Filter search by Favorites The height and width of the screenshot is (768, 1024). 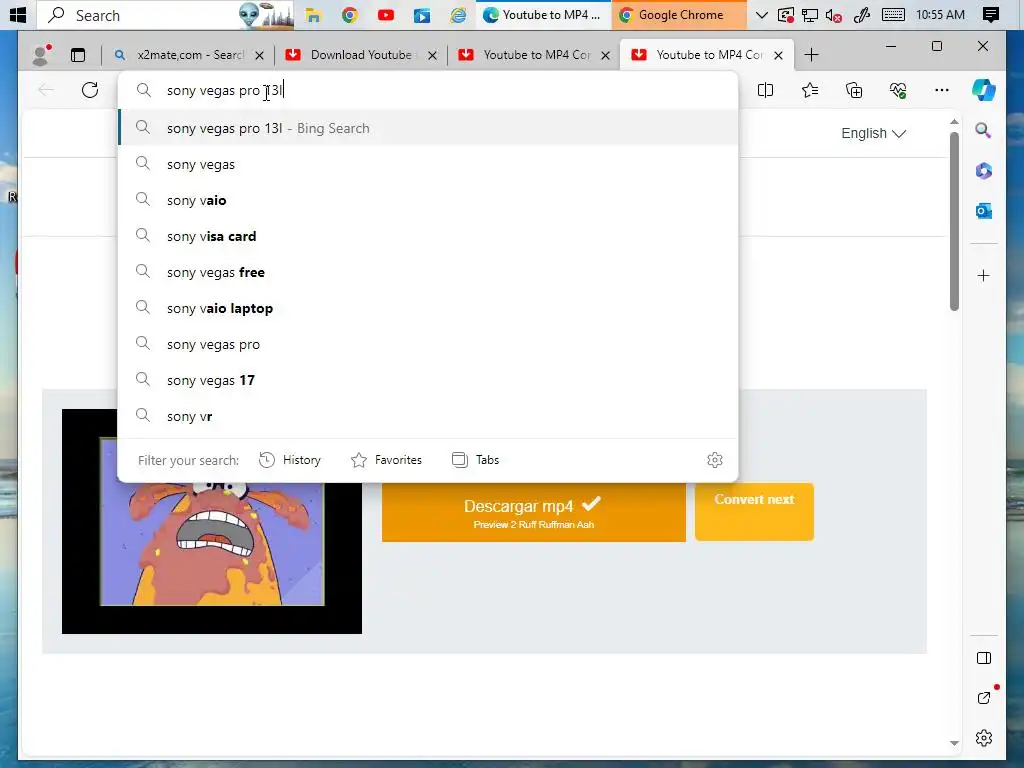coord(387,460)
